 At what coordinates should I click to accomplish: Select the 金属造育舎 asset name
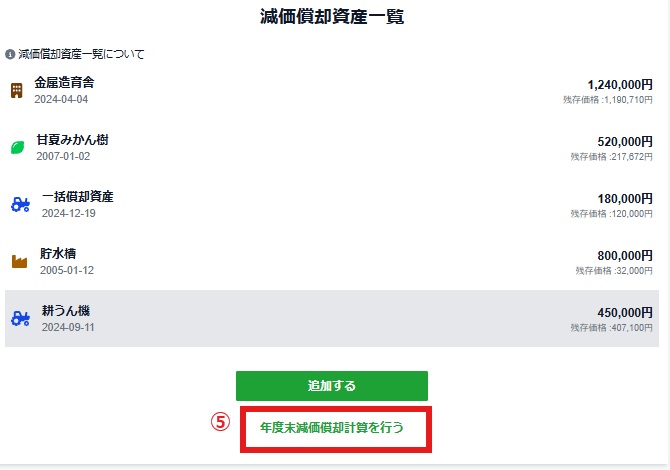click(x=63, y=83)
